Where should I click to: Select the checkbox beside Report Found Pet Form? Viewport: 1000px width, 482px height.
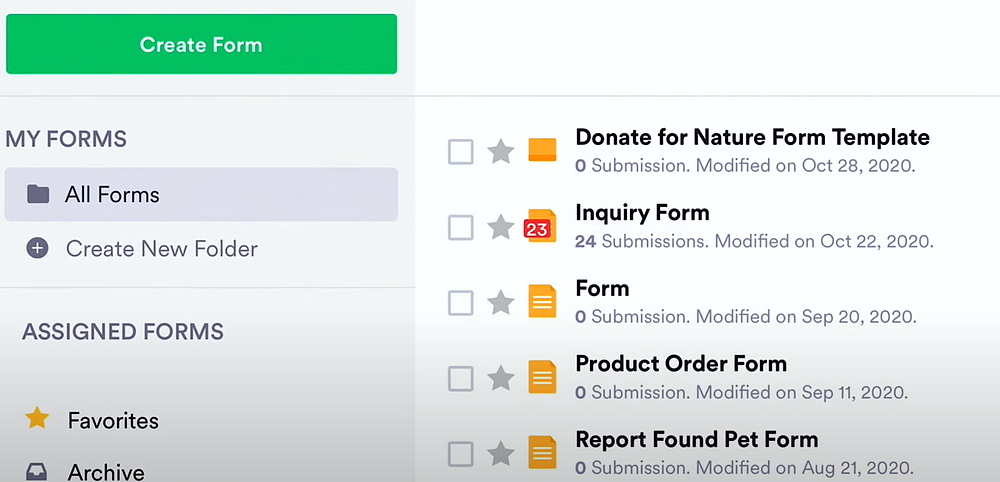(460, 454)
